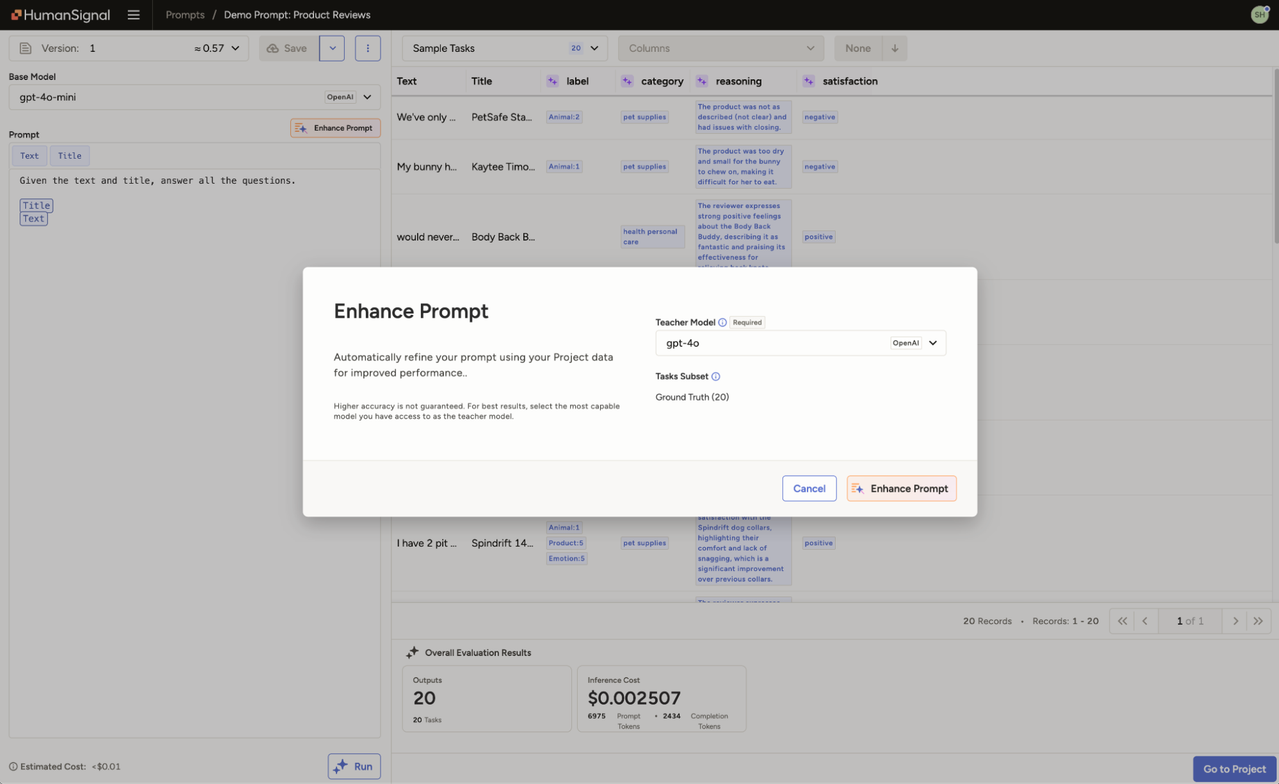Open the Prompts breadcrumb menu item
1279x784 pixels.
click(x=184, y=15)
